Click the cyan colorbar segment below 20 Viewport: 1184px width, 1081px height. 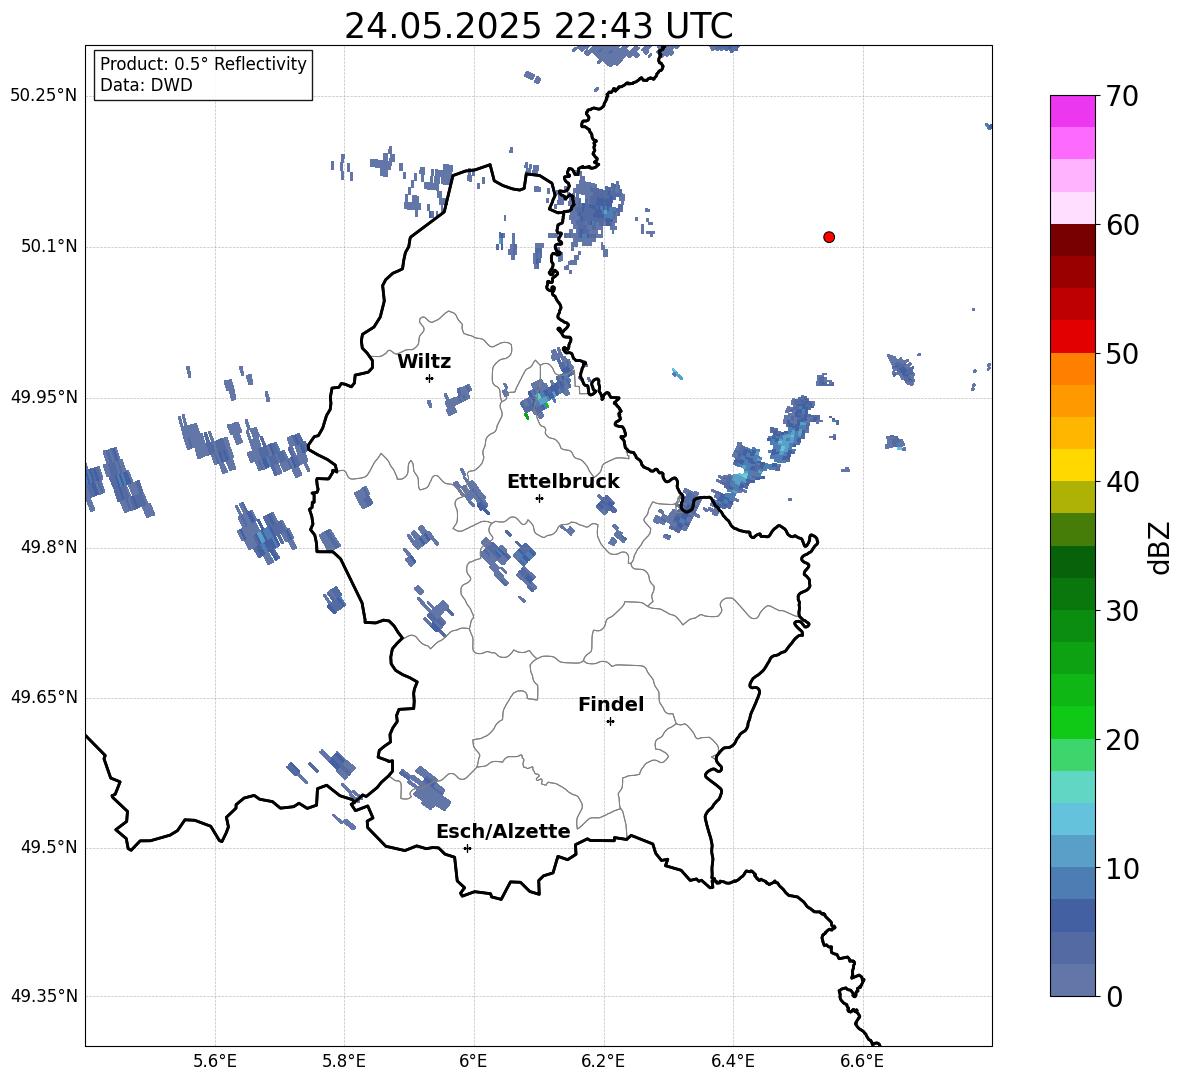tap(1073, 787)
